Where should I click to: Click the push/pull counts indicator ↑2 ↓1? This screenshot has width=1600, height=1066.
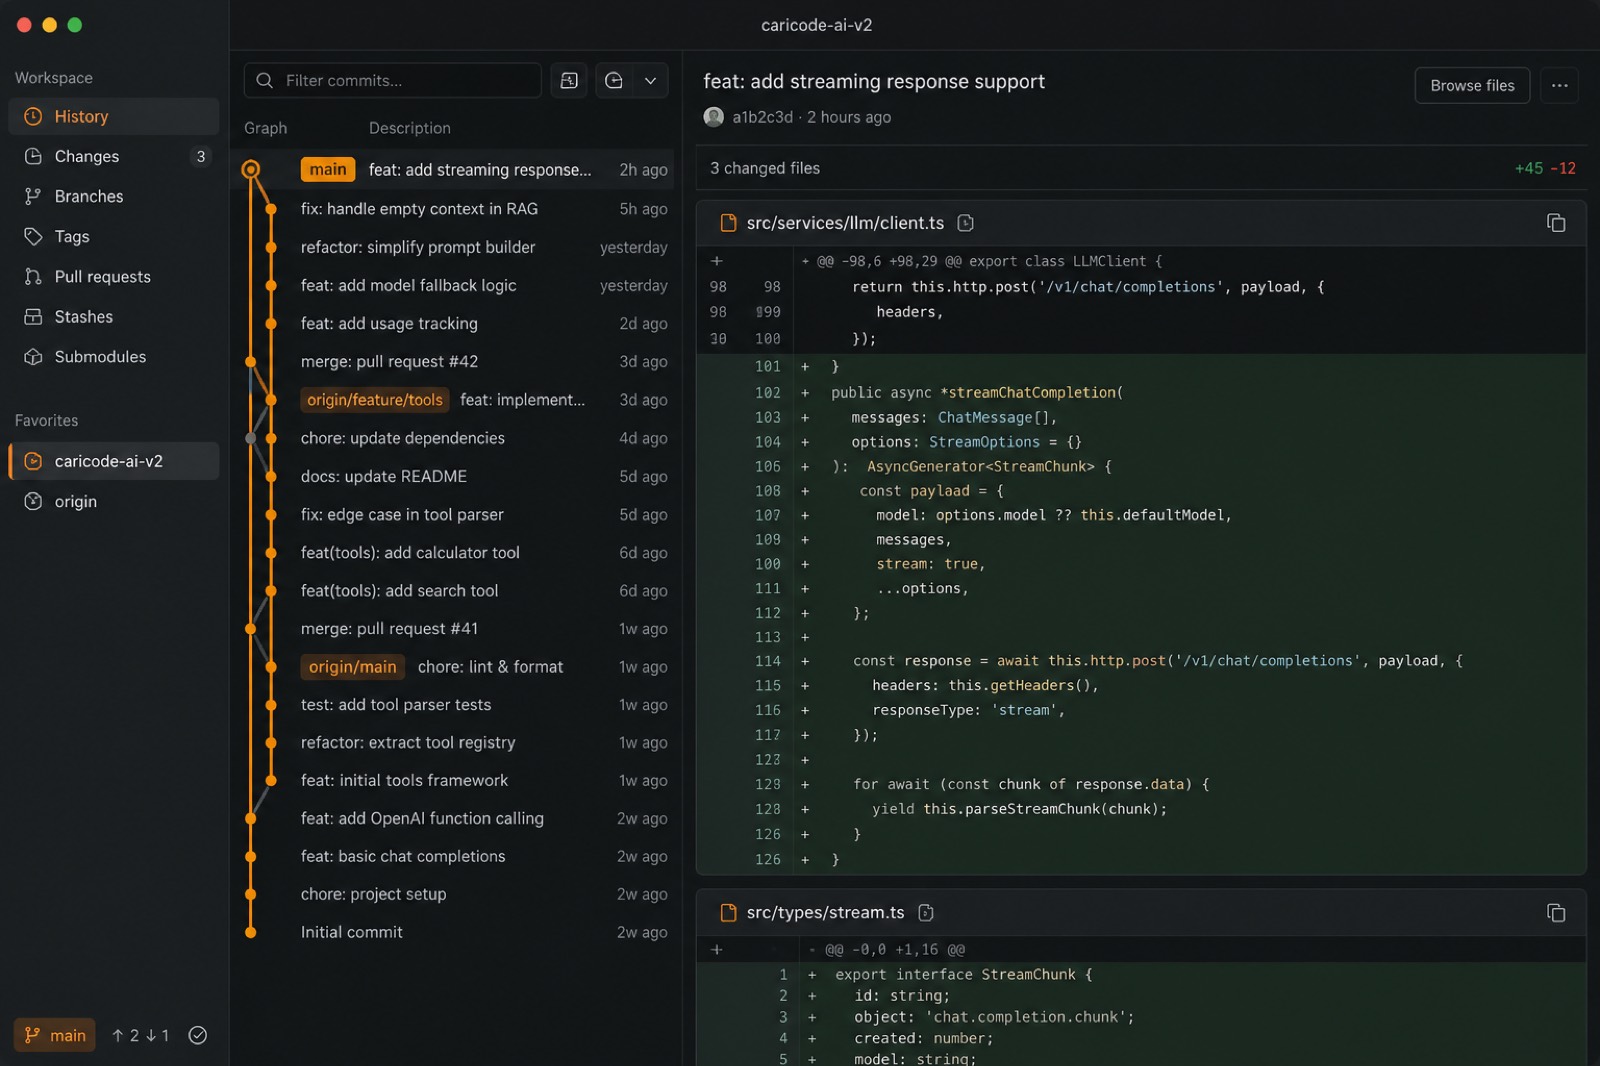(140, 1035)
